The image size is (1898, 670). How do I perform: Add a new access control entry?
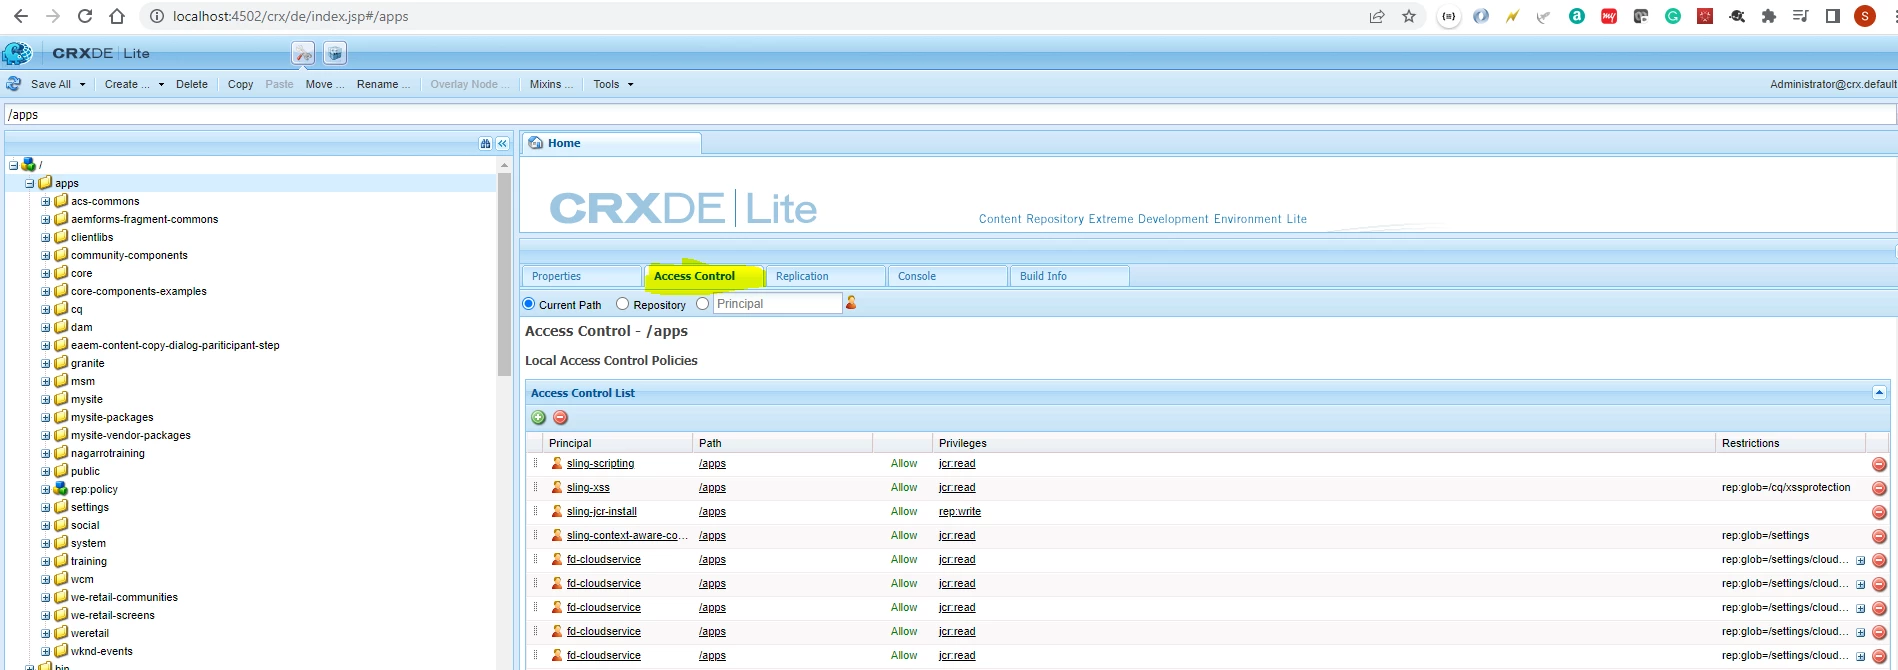click(x=539, y=417)
